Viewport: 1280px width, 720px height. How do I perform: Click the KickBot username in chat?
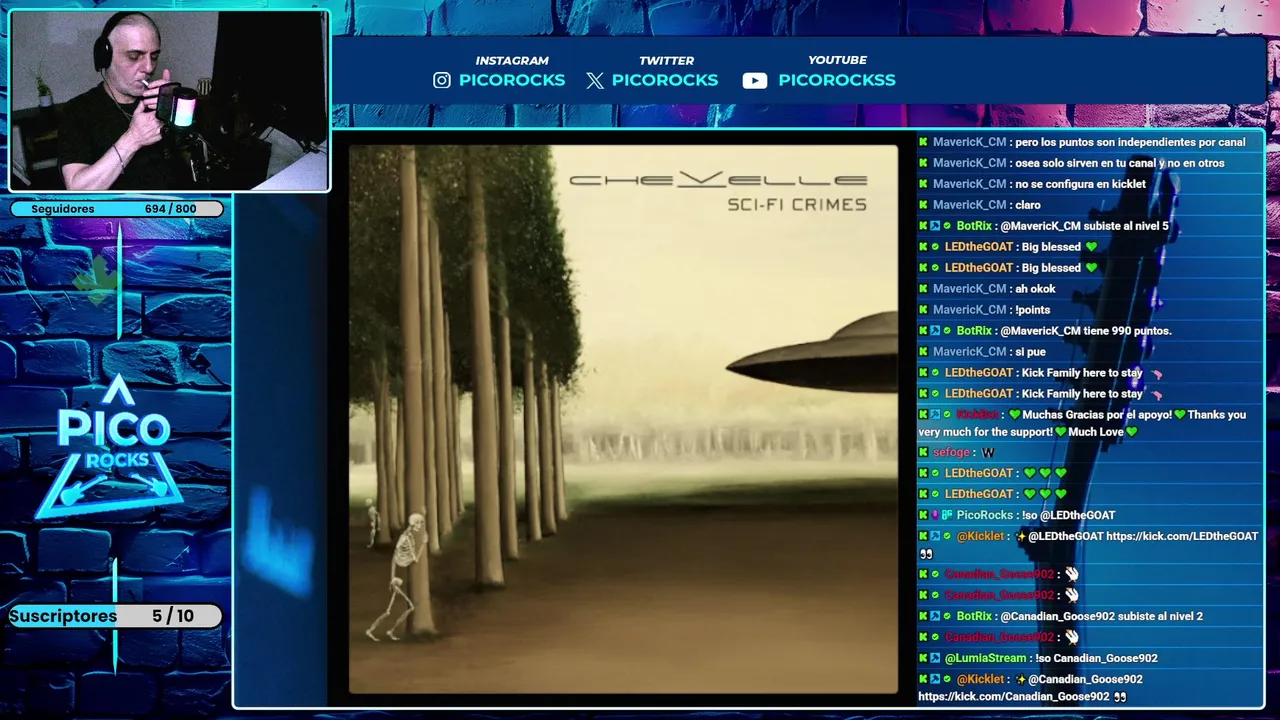[x=977, y=414]
